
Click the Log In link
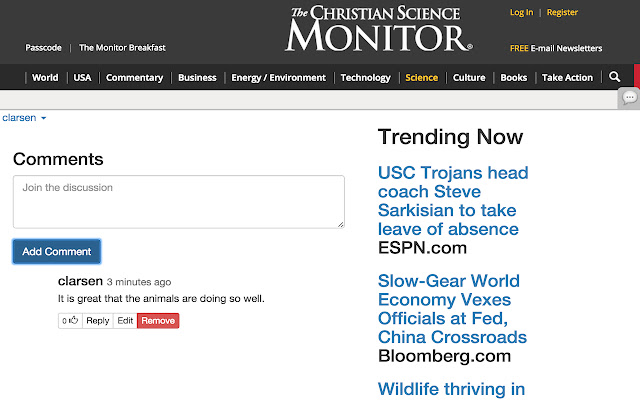coord(521,12)
